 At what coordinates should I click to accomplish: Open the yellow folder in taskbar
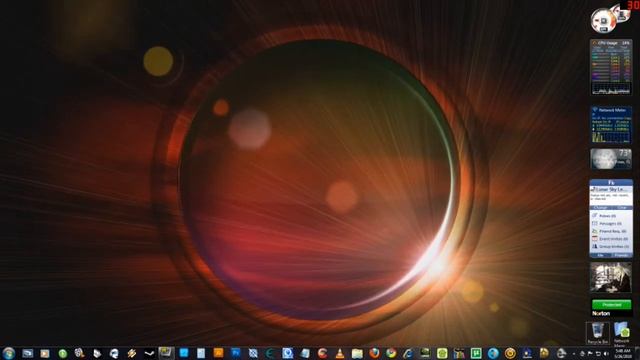(x=357, y=353)
